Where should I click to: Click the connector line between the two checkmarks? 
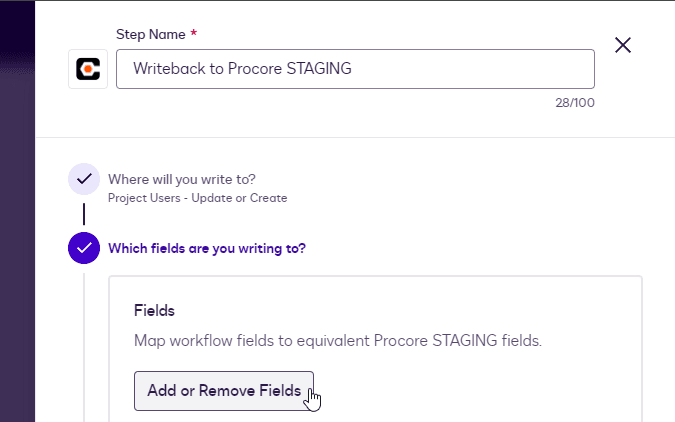[83, 214]
